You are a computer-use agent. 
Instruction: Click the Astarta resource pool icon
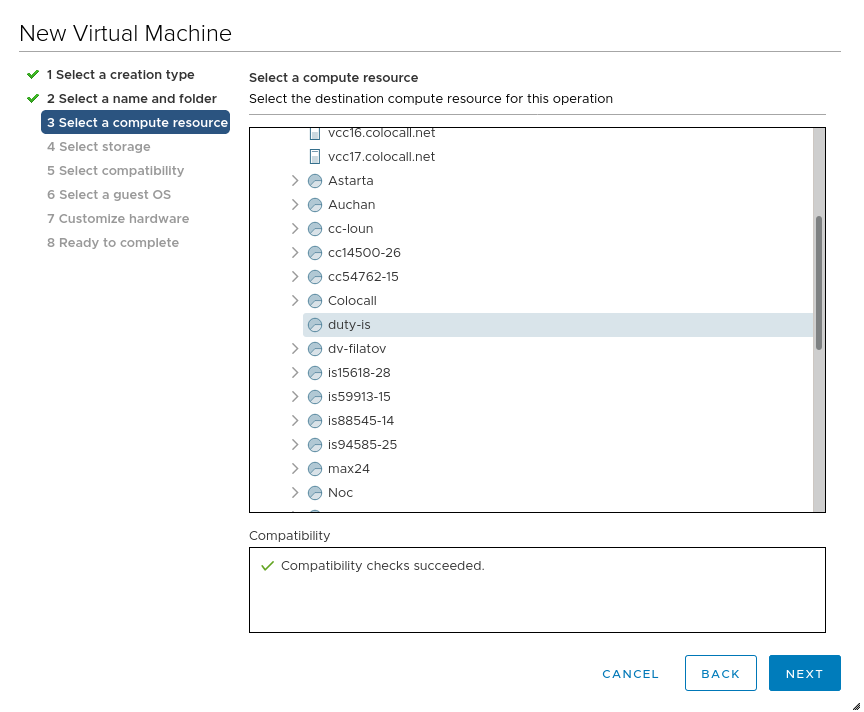click(x=315, y=181)
